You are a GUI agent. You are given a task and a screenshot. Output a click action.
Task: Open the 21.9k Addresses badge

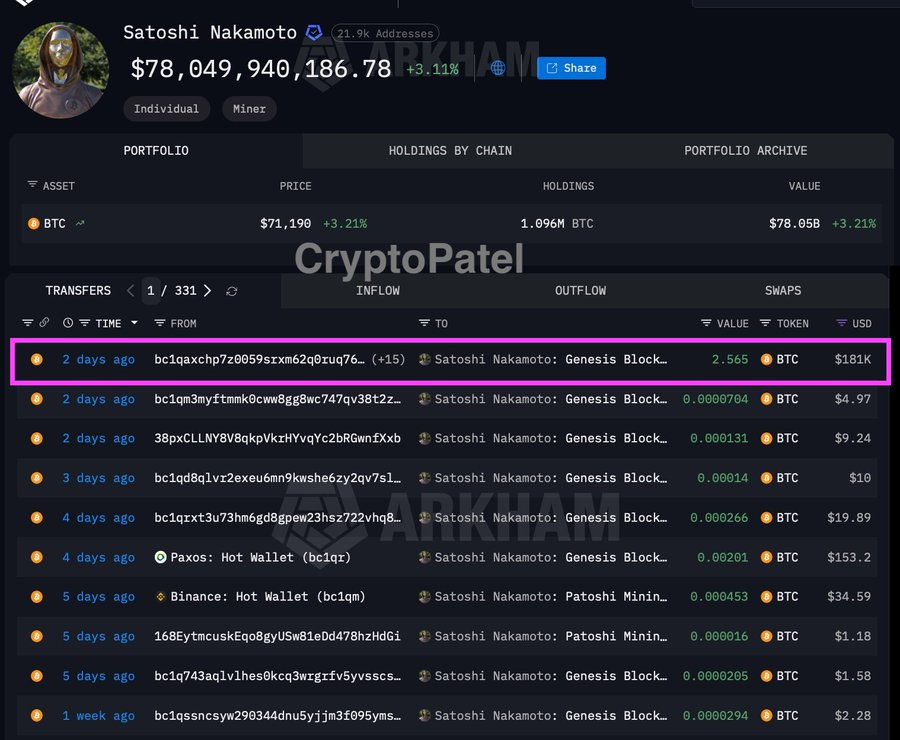pos(385,34)
